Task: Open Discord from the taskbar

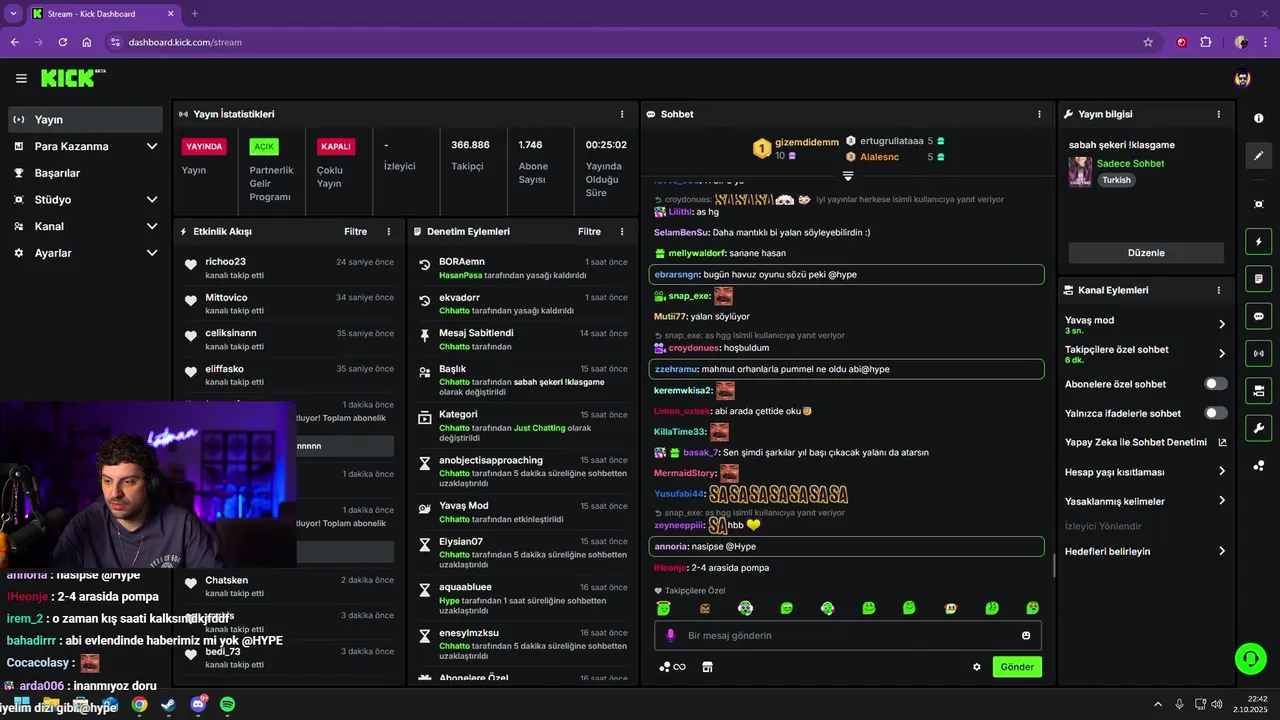Action: (198, 704)
